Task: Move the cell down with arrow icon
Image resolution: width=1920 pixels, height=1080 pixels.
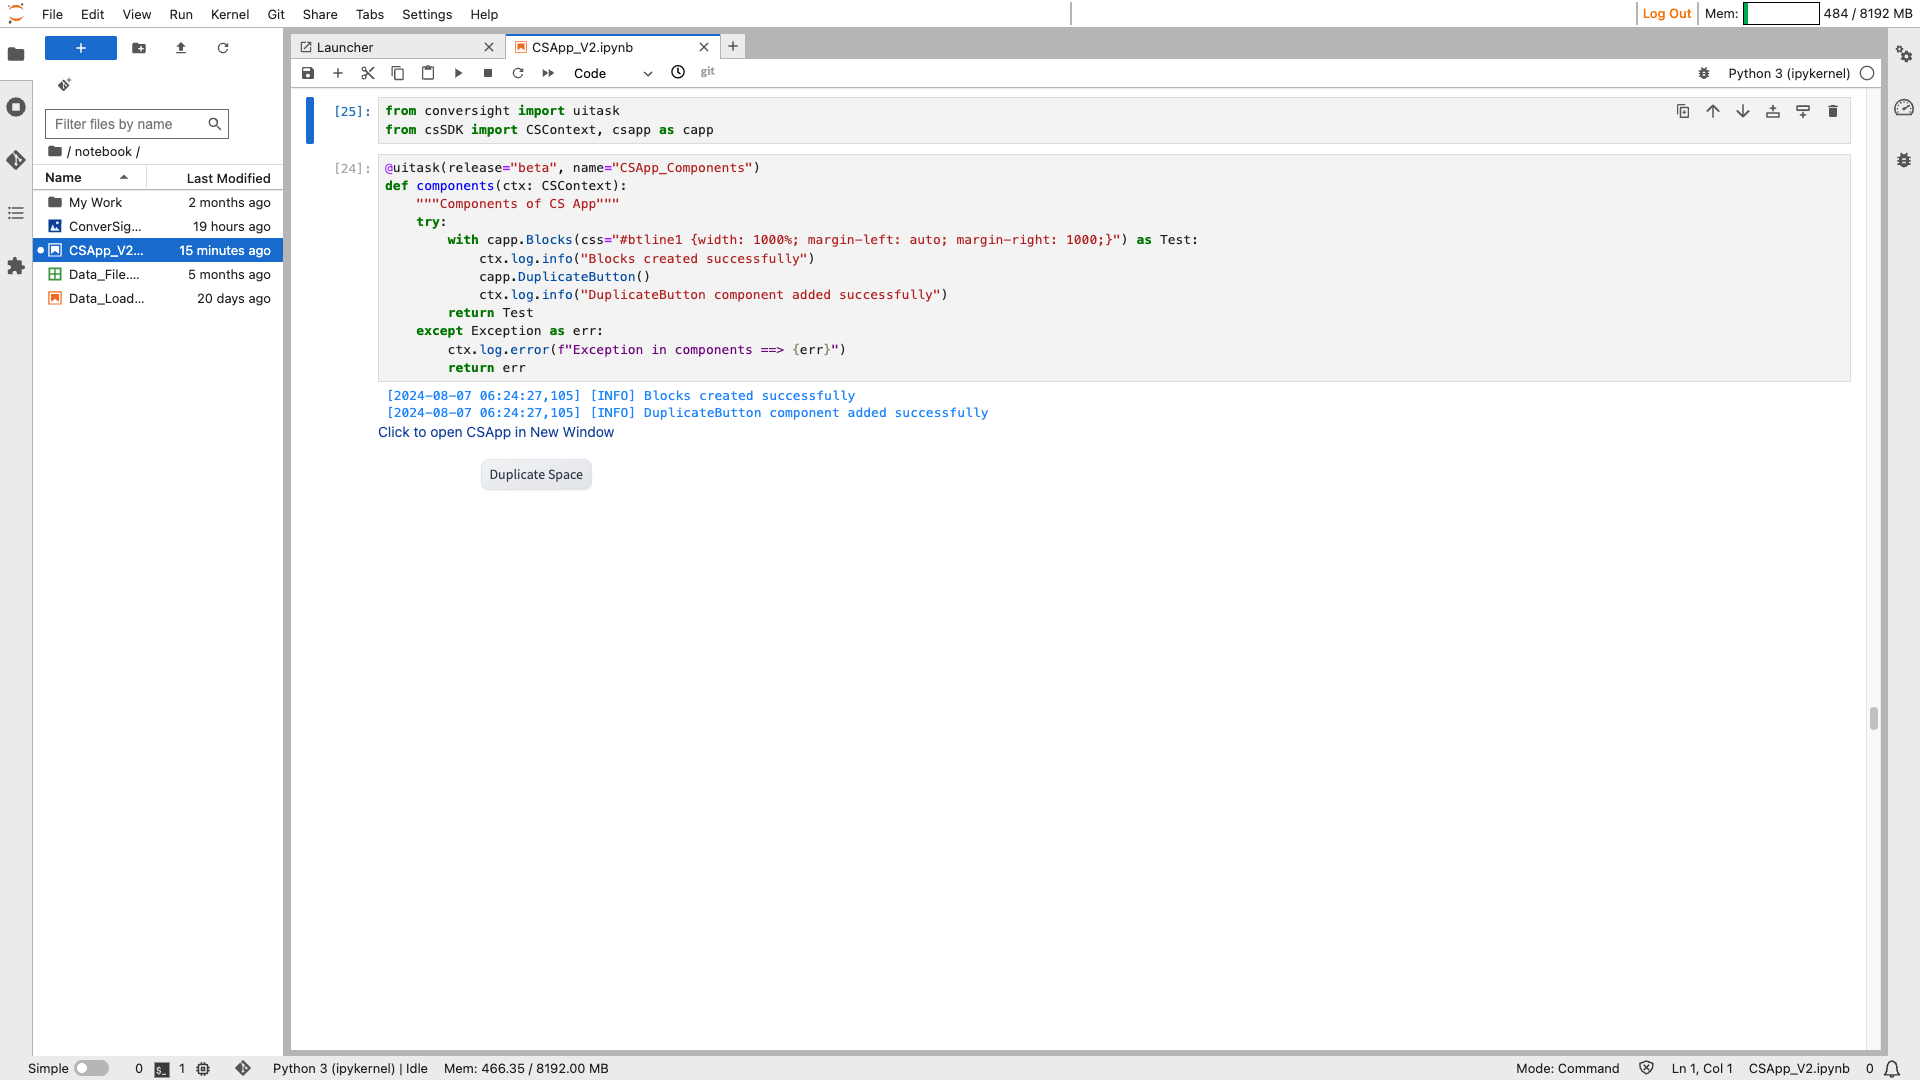Action: pyautogui.click(x=1743, y=111)
